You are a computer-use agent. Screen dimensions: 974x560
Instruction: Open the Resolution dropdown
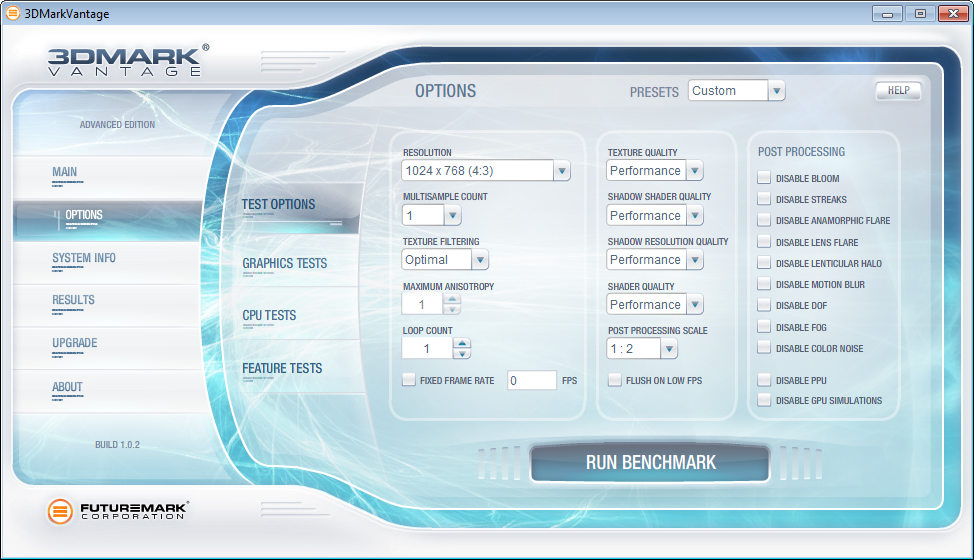pos(486,170)
